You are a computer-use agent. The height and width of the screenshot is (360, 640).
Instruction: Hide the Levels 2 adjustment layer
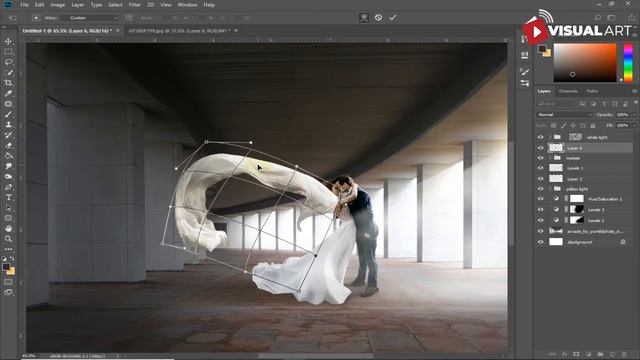tap(540, 220)
